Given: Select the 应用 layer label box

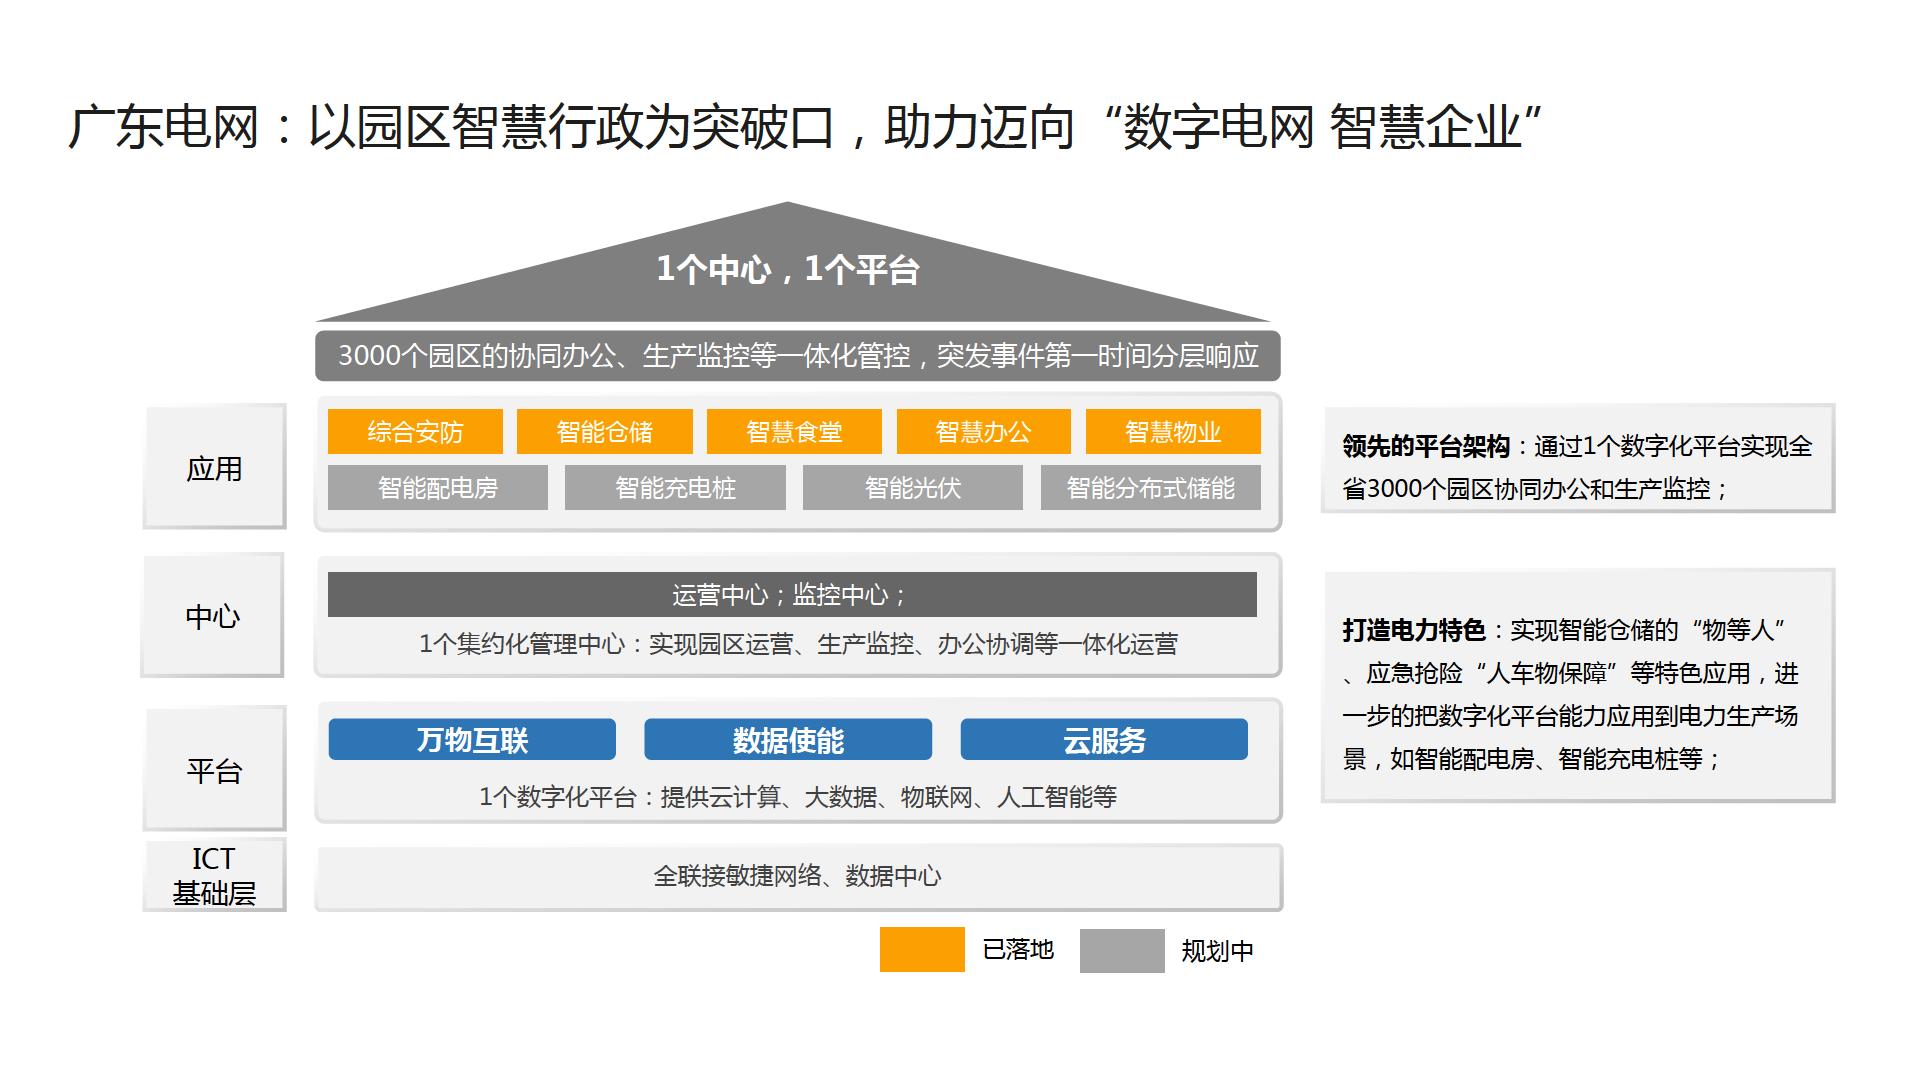Looking at the screenshot, I should coord(214,467).
